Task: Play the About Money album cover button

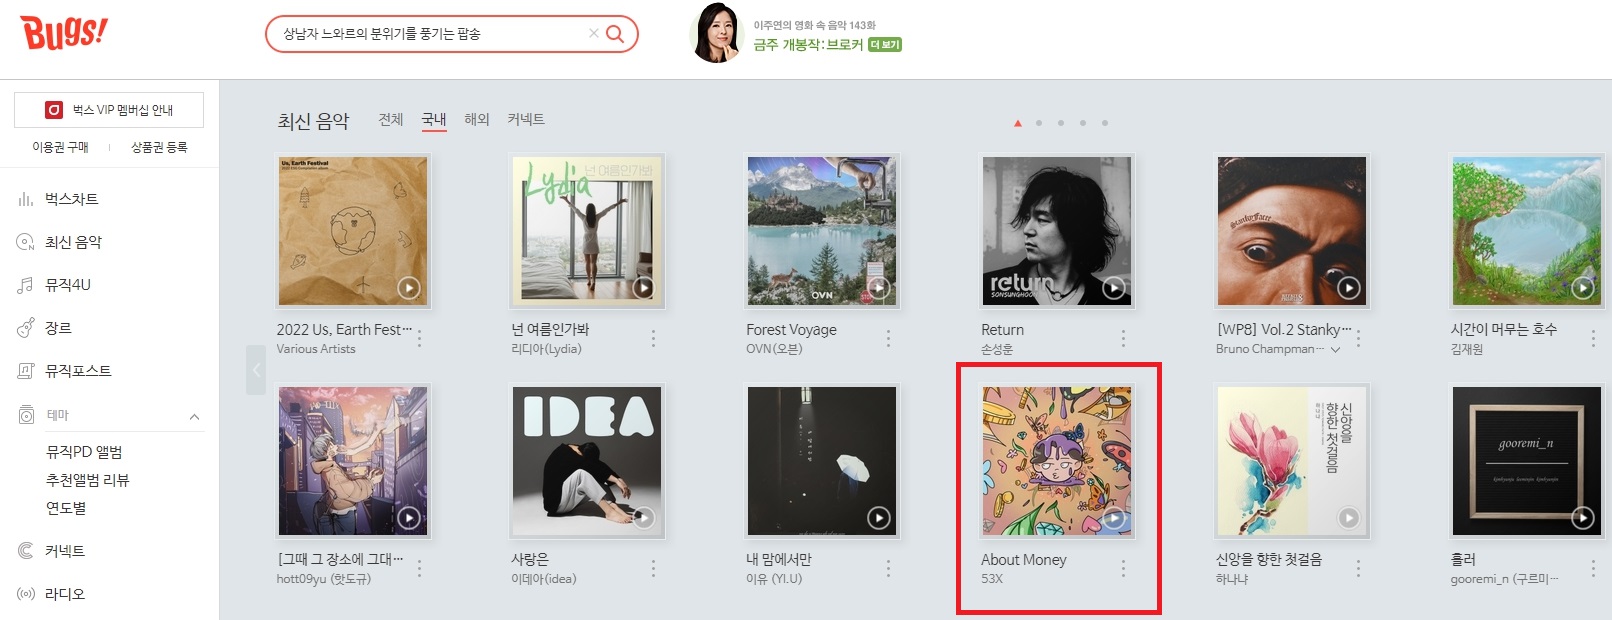Action: (1113, 518)
